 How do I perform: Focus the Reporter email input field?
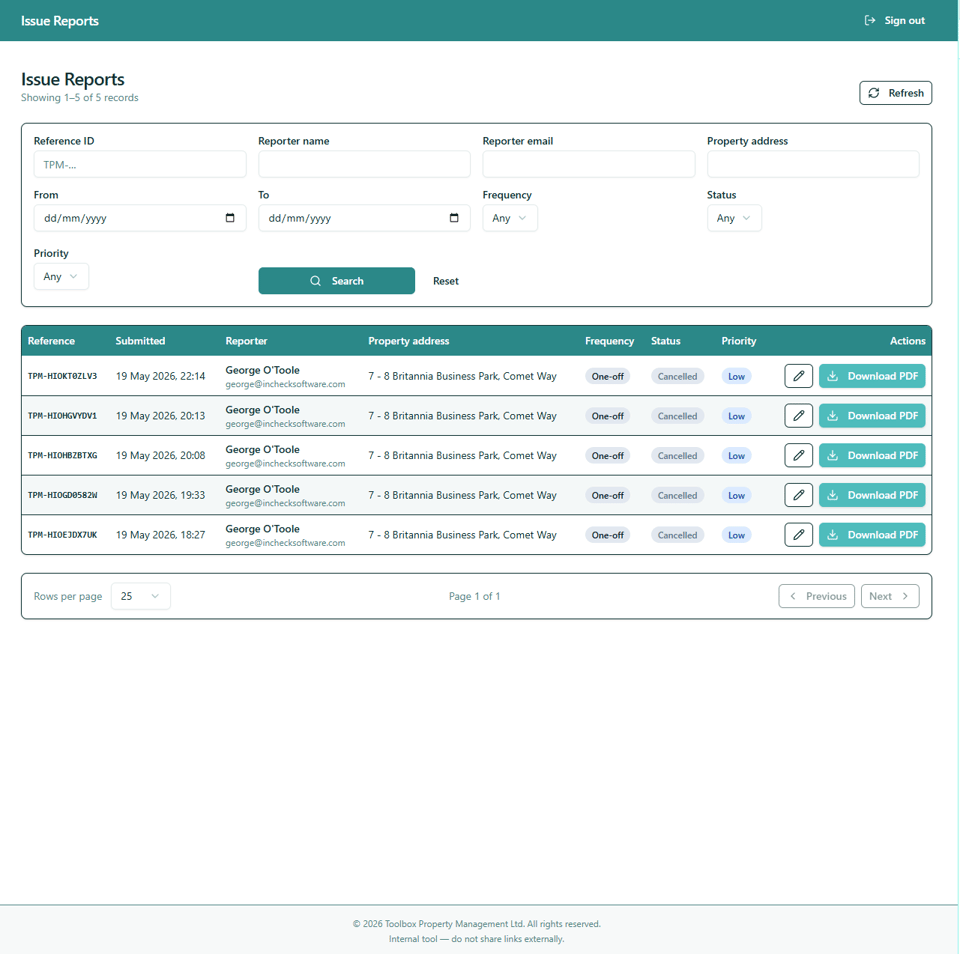[x=588, y=165]
